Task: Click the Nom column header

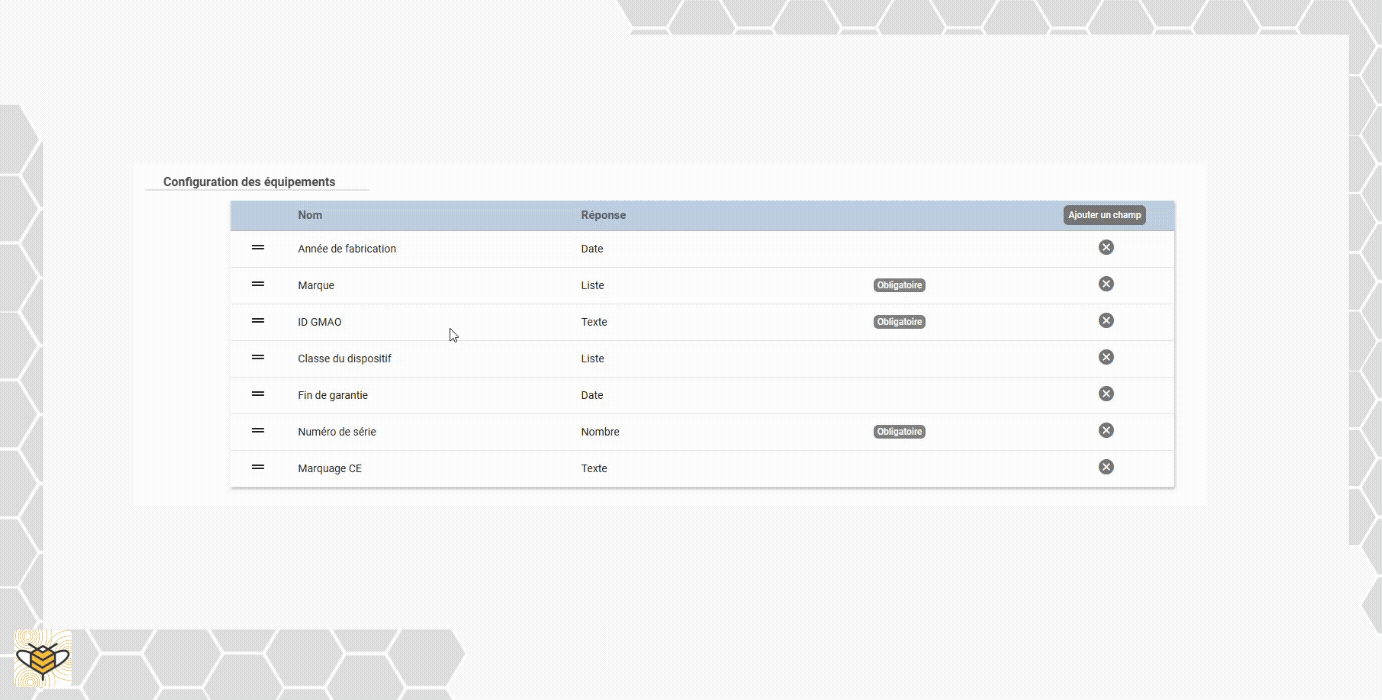Action: coord(310,215)
